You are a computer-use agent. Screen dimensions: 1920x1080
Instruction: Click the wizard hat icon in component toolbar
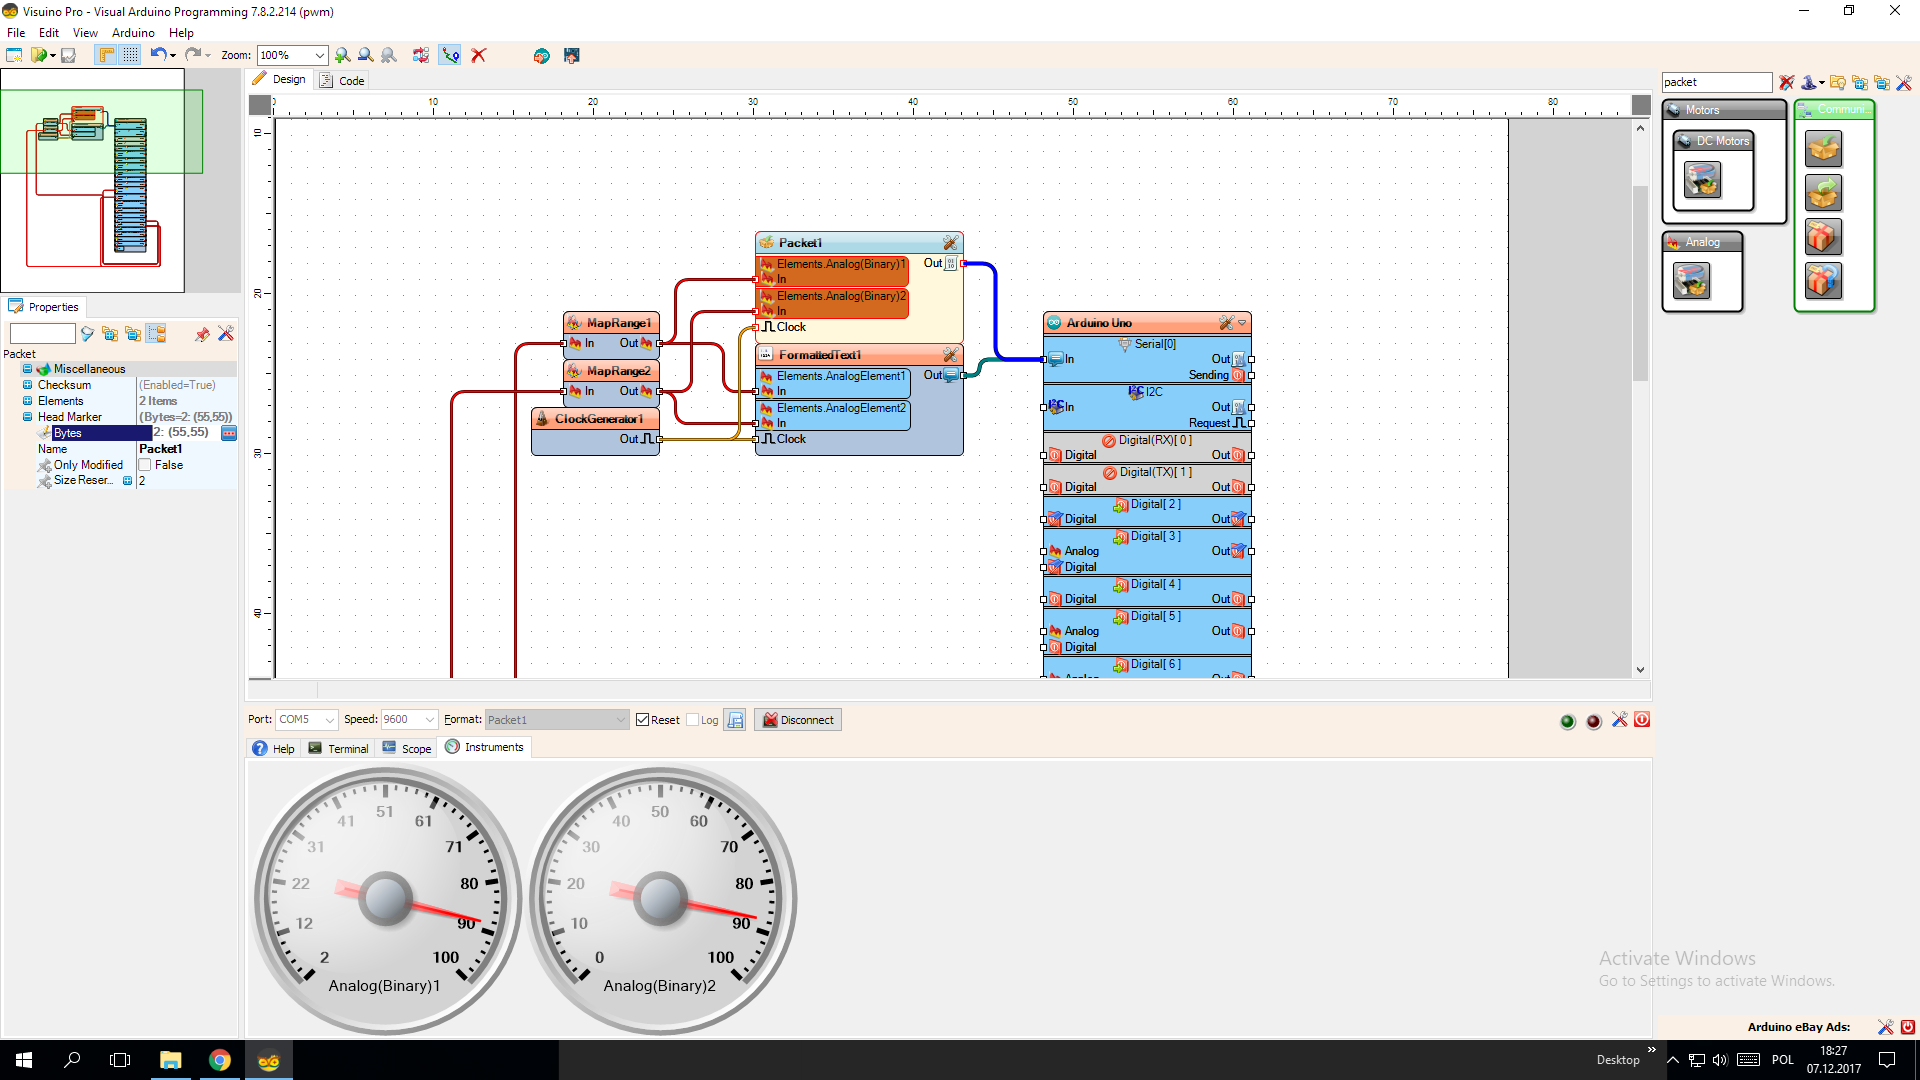point(1809,82)
